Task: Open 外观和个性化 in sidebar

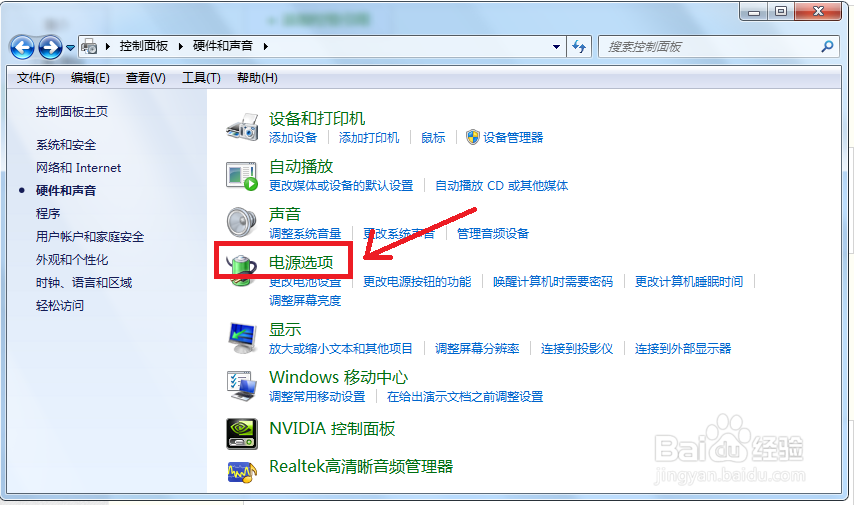Action: [x=72, y=260]
